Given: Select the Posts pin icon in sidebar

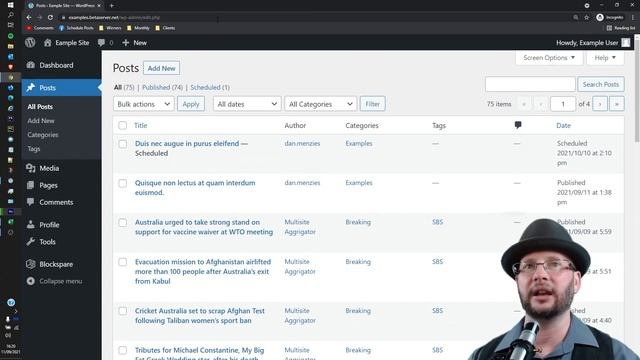Looking at the screenshot, I should pyautogui.click(x=31, y=88).
